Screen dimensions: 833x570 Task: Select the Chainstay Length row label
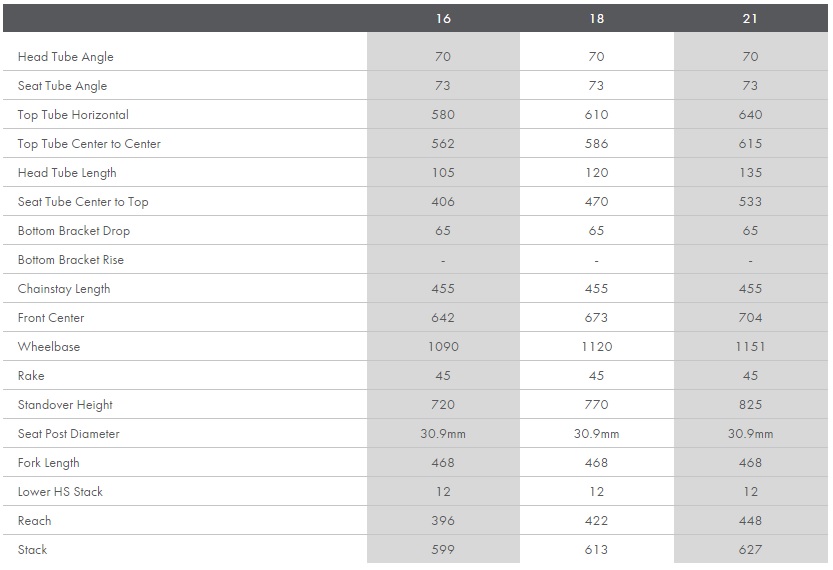pyautogui.click(x=64, y=289)
